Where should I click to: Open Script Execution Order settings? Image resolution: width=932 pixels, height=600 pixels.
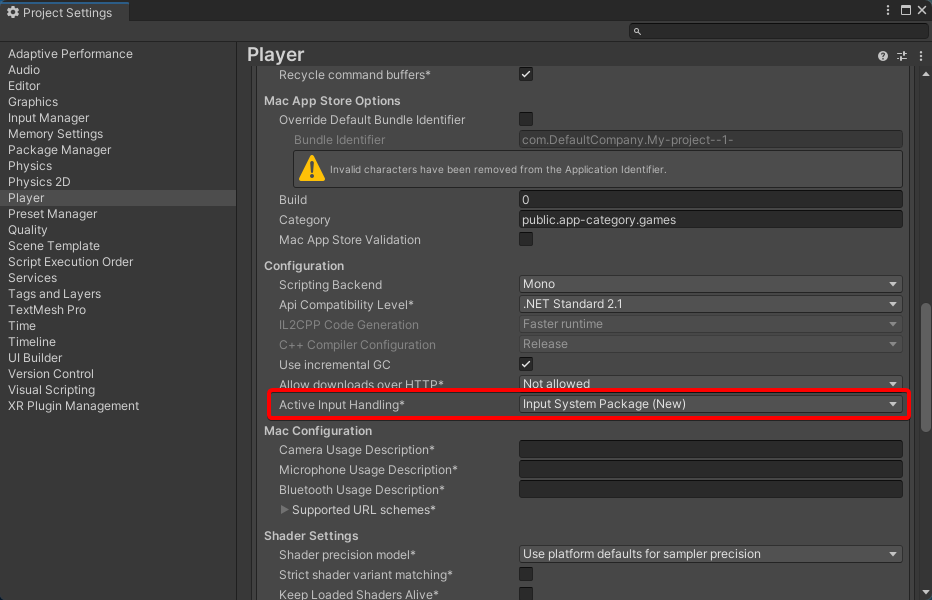[x=70, y=262]
